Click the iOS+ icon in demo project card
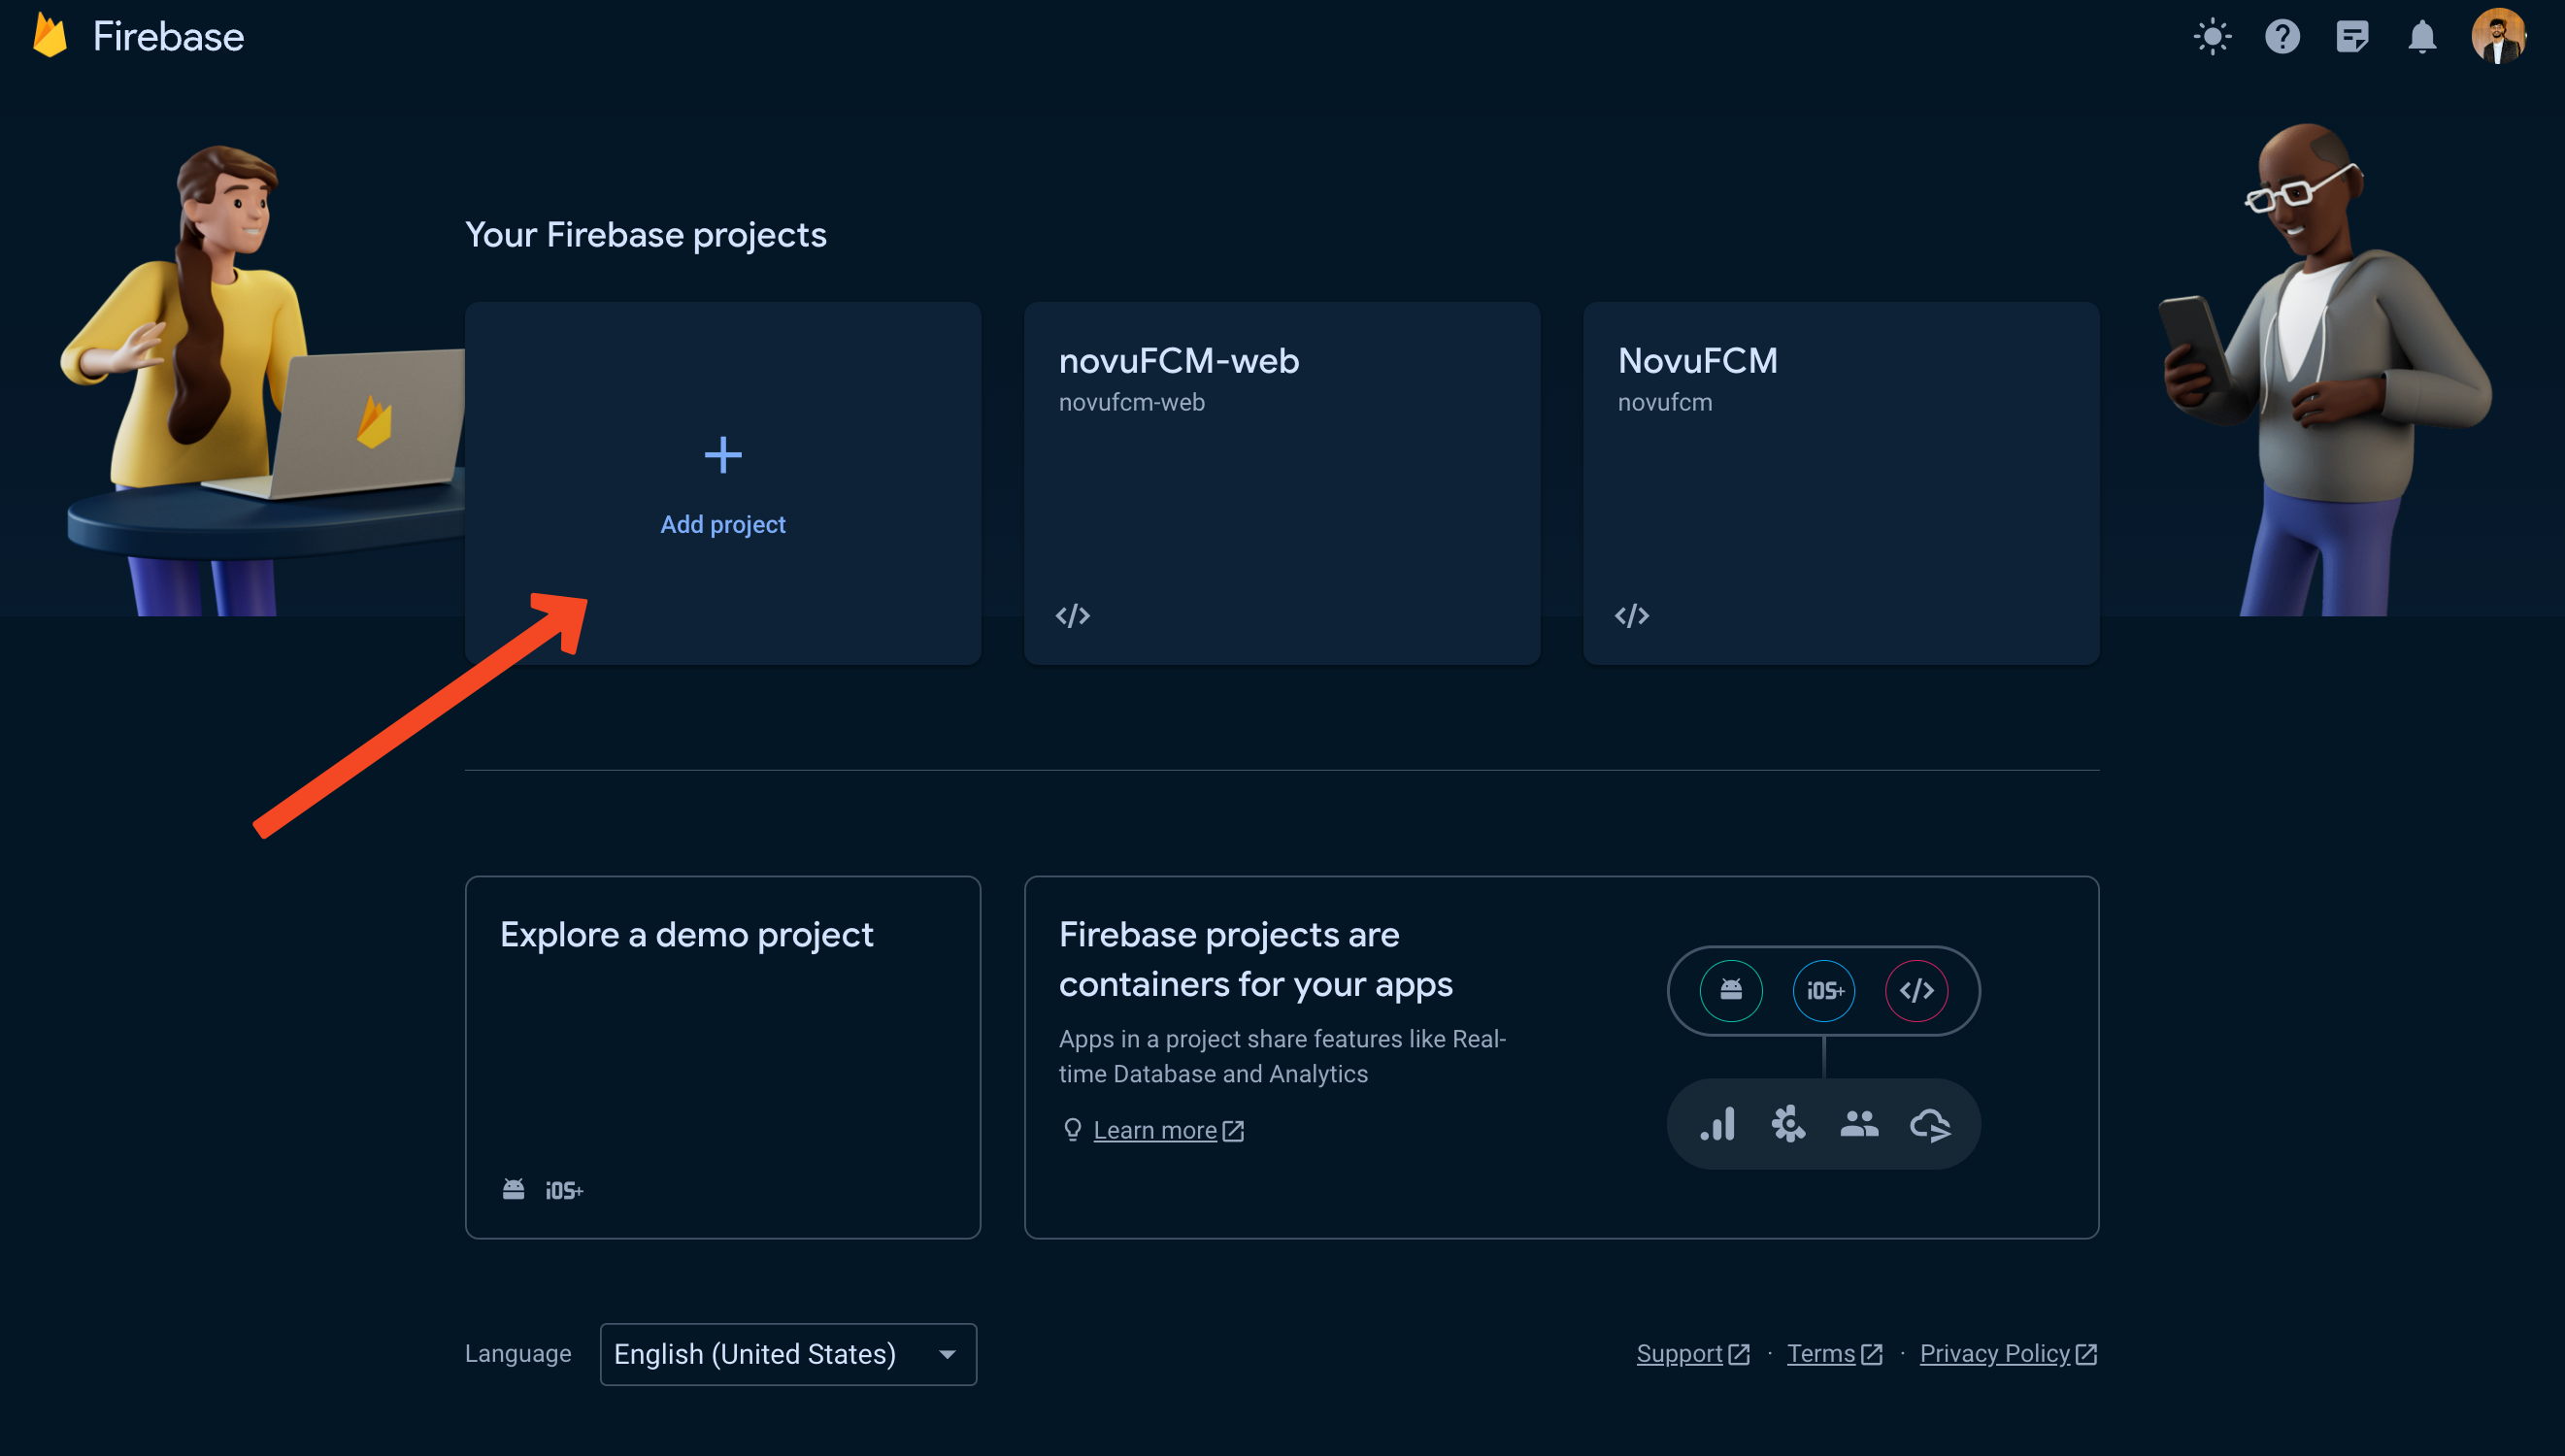Viewport: 2565px width, 1456px height. (564, 1190)
